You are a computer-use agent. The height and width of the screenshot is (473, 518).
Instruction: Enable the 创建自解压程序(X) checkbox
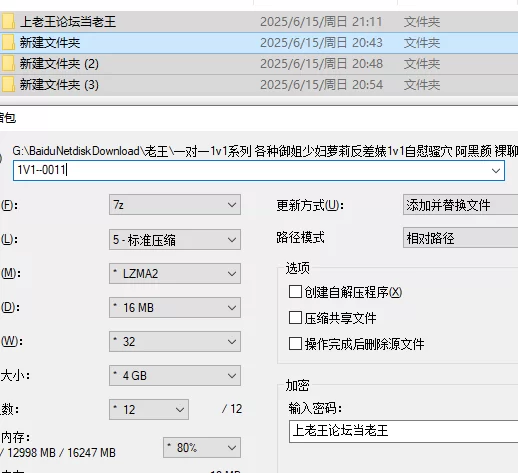tap(295, 292)
